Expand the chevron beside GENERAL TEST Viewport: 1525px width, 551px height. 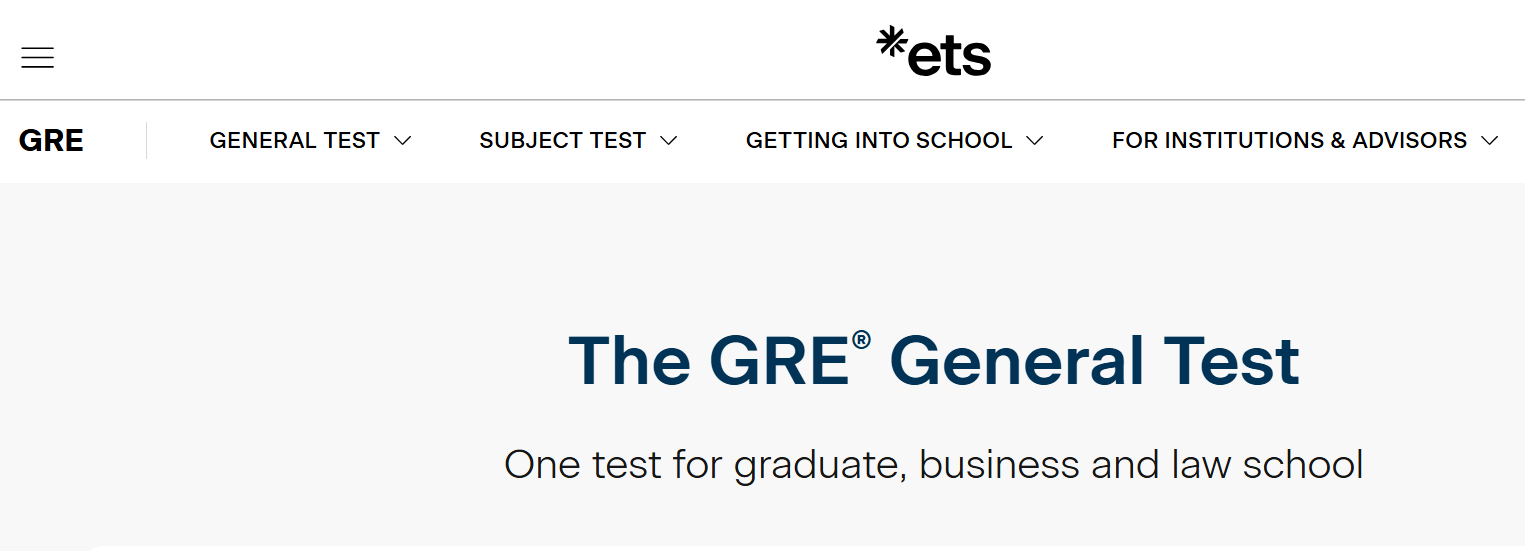coord(403,141)
